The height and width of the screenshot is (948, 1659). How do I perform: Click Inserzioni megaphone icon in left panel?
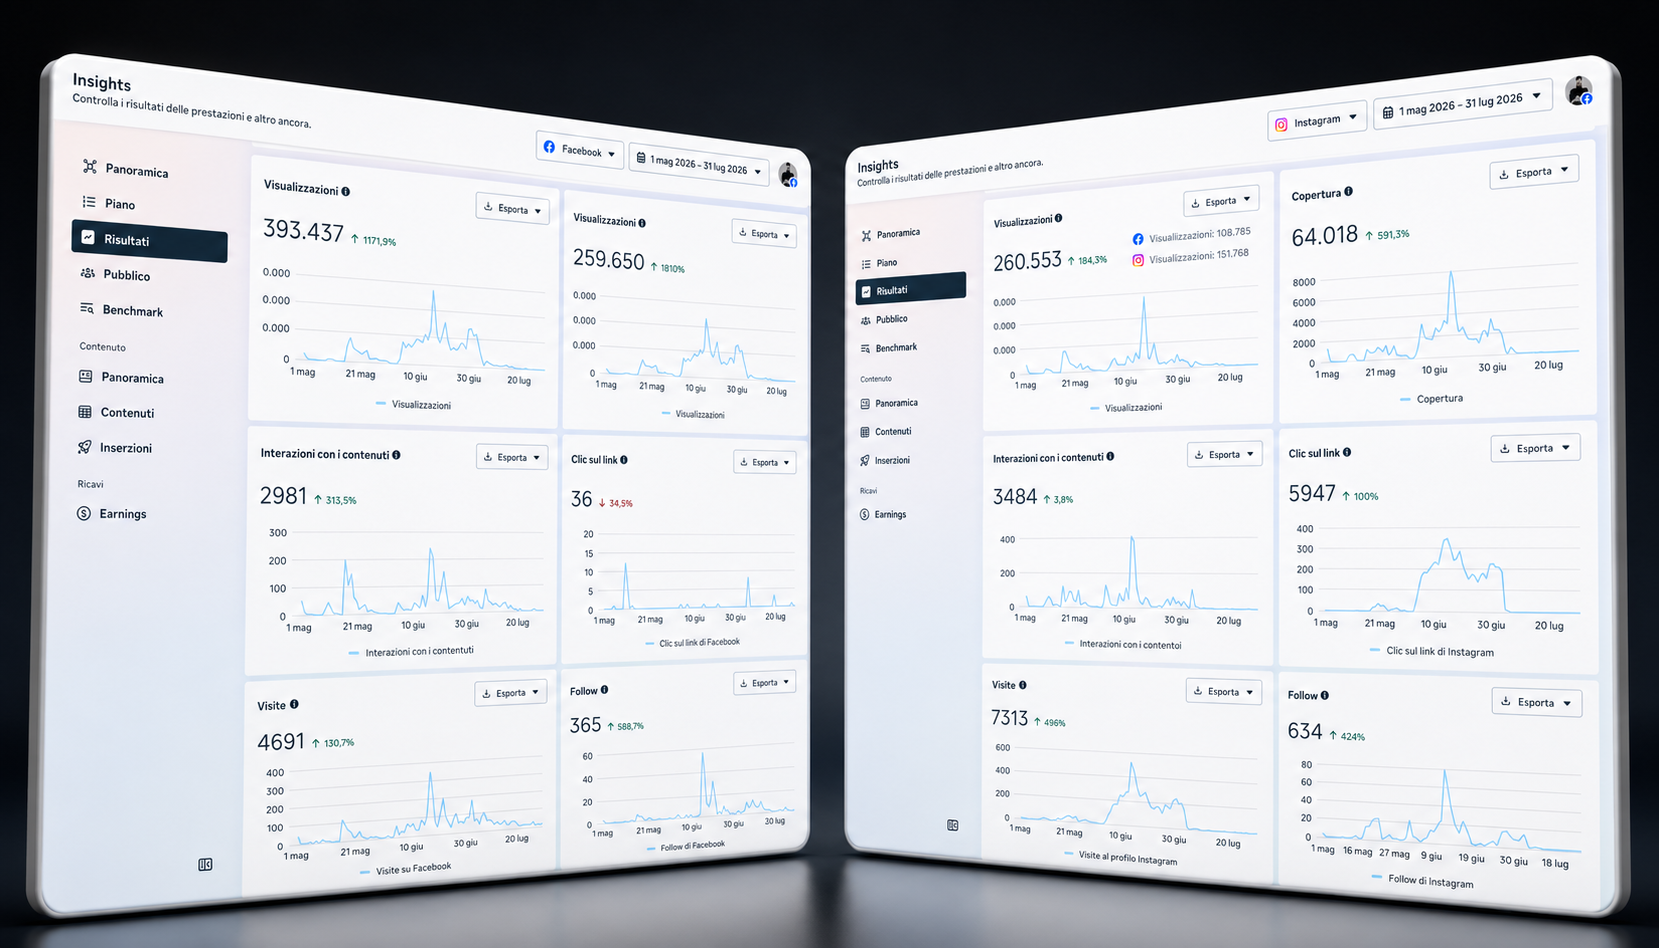tap(85, 447)
